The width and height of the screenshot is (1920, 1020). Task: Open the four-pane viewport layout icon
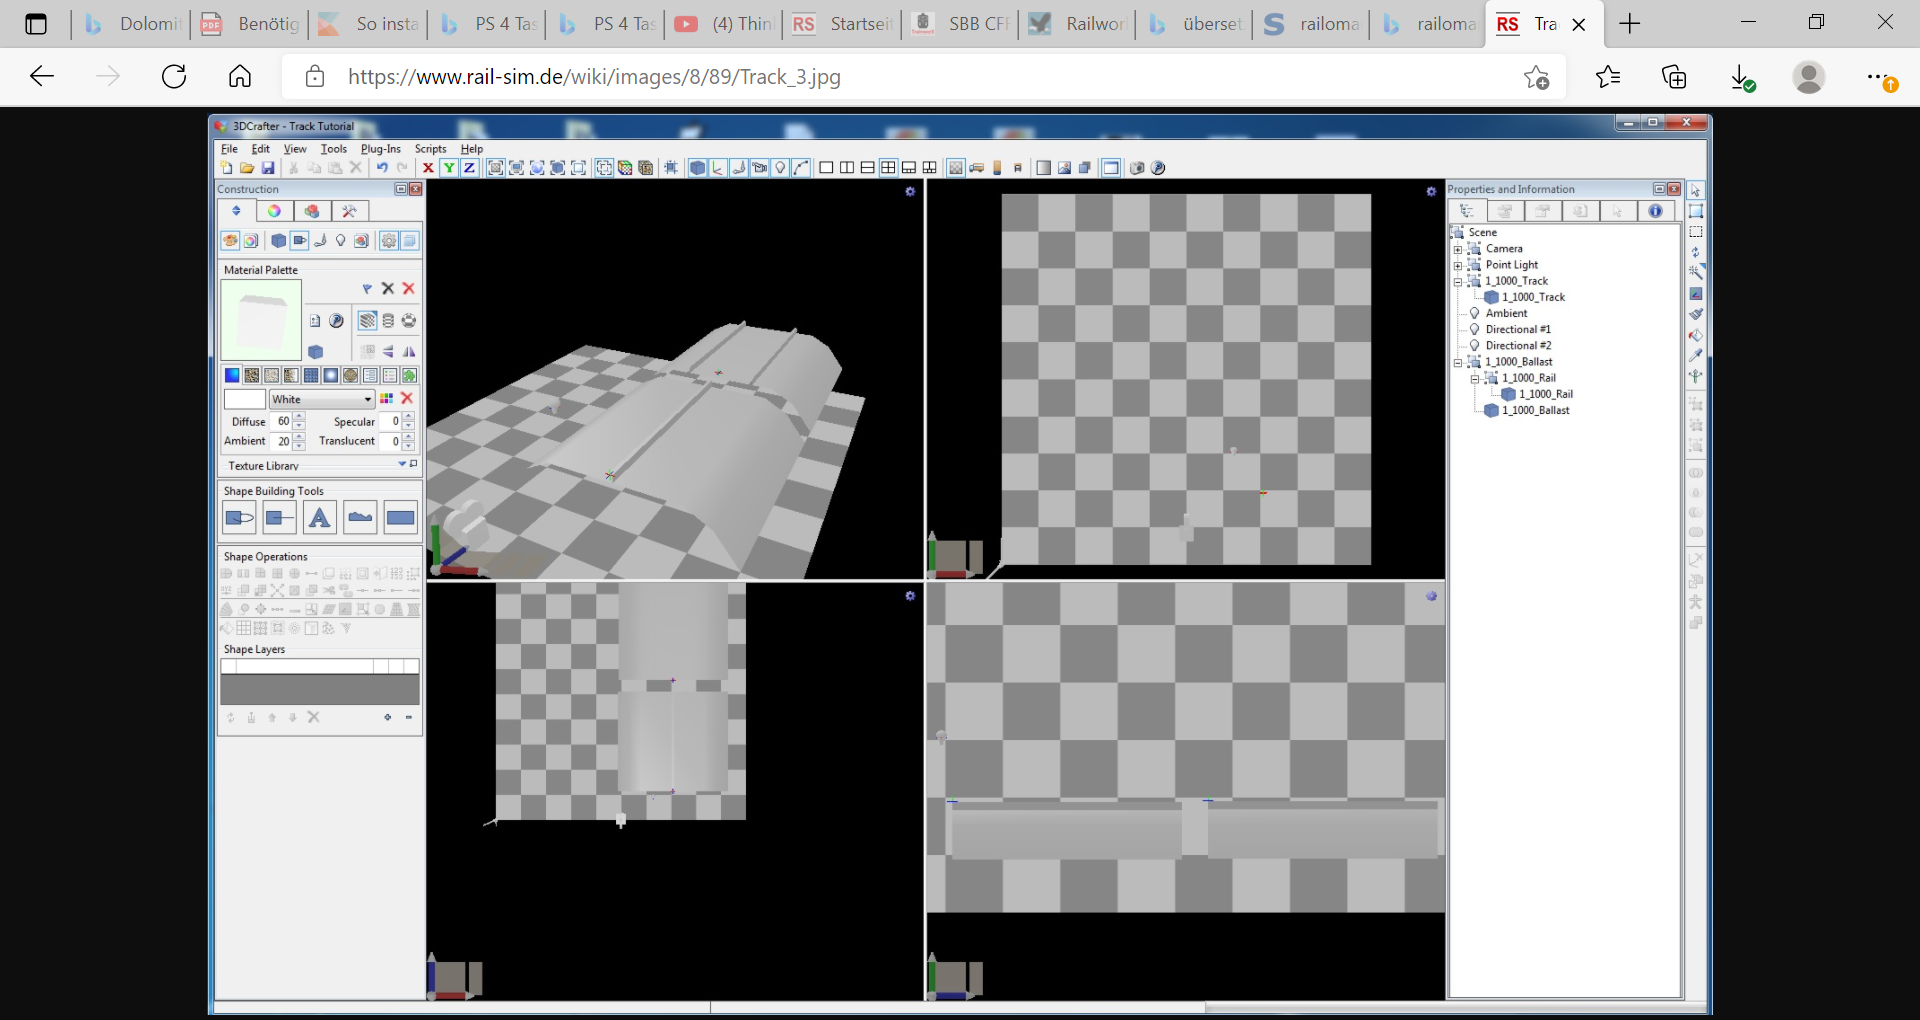coord(888,168)
